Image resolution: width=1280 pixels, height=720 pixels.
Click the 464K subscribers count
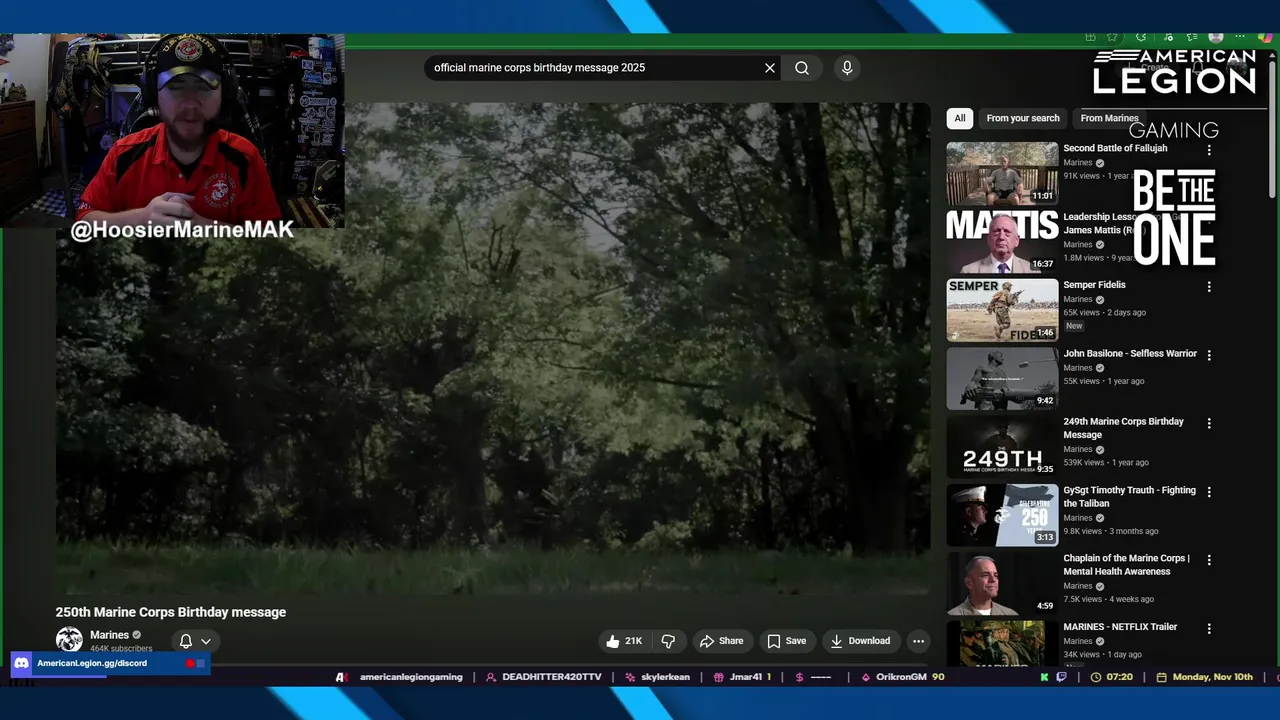[x=121, y=648]
